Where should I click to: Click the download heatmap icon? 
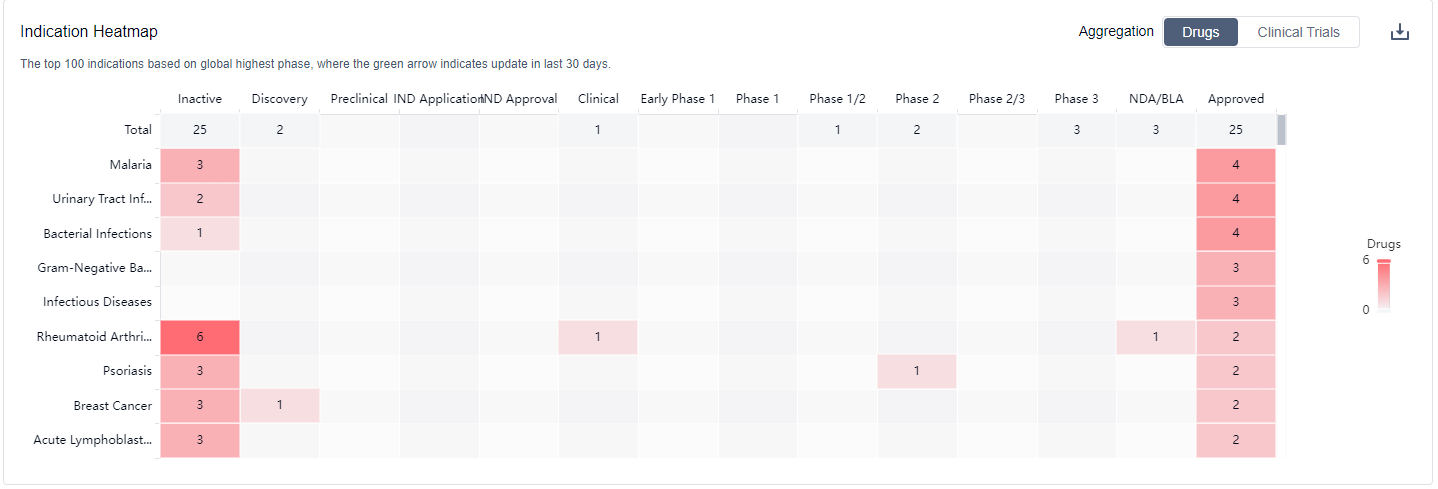(x=1399, y=32)
